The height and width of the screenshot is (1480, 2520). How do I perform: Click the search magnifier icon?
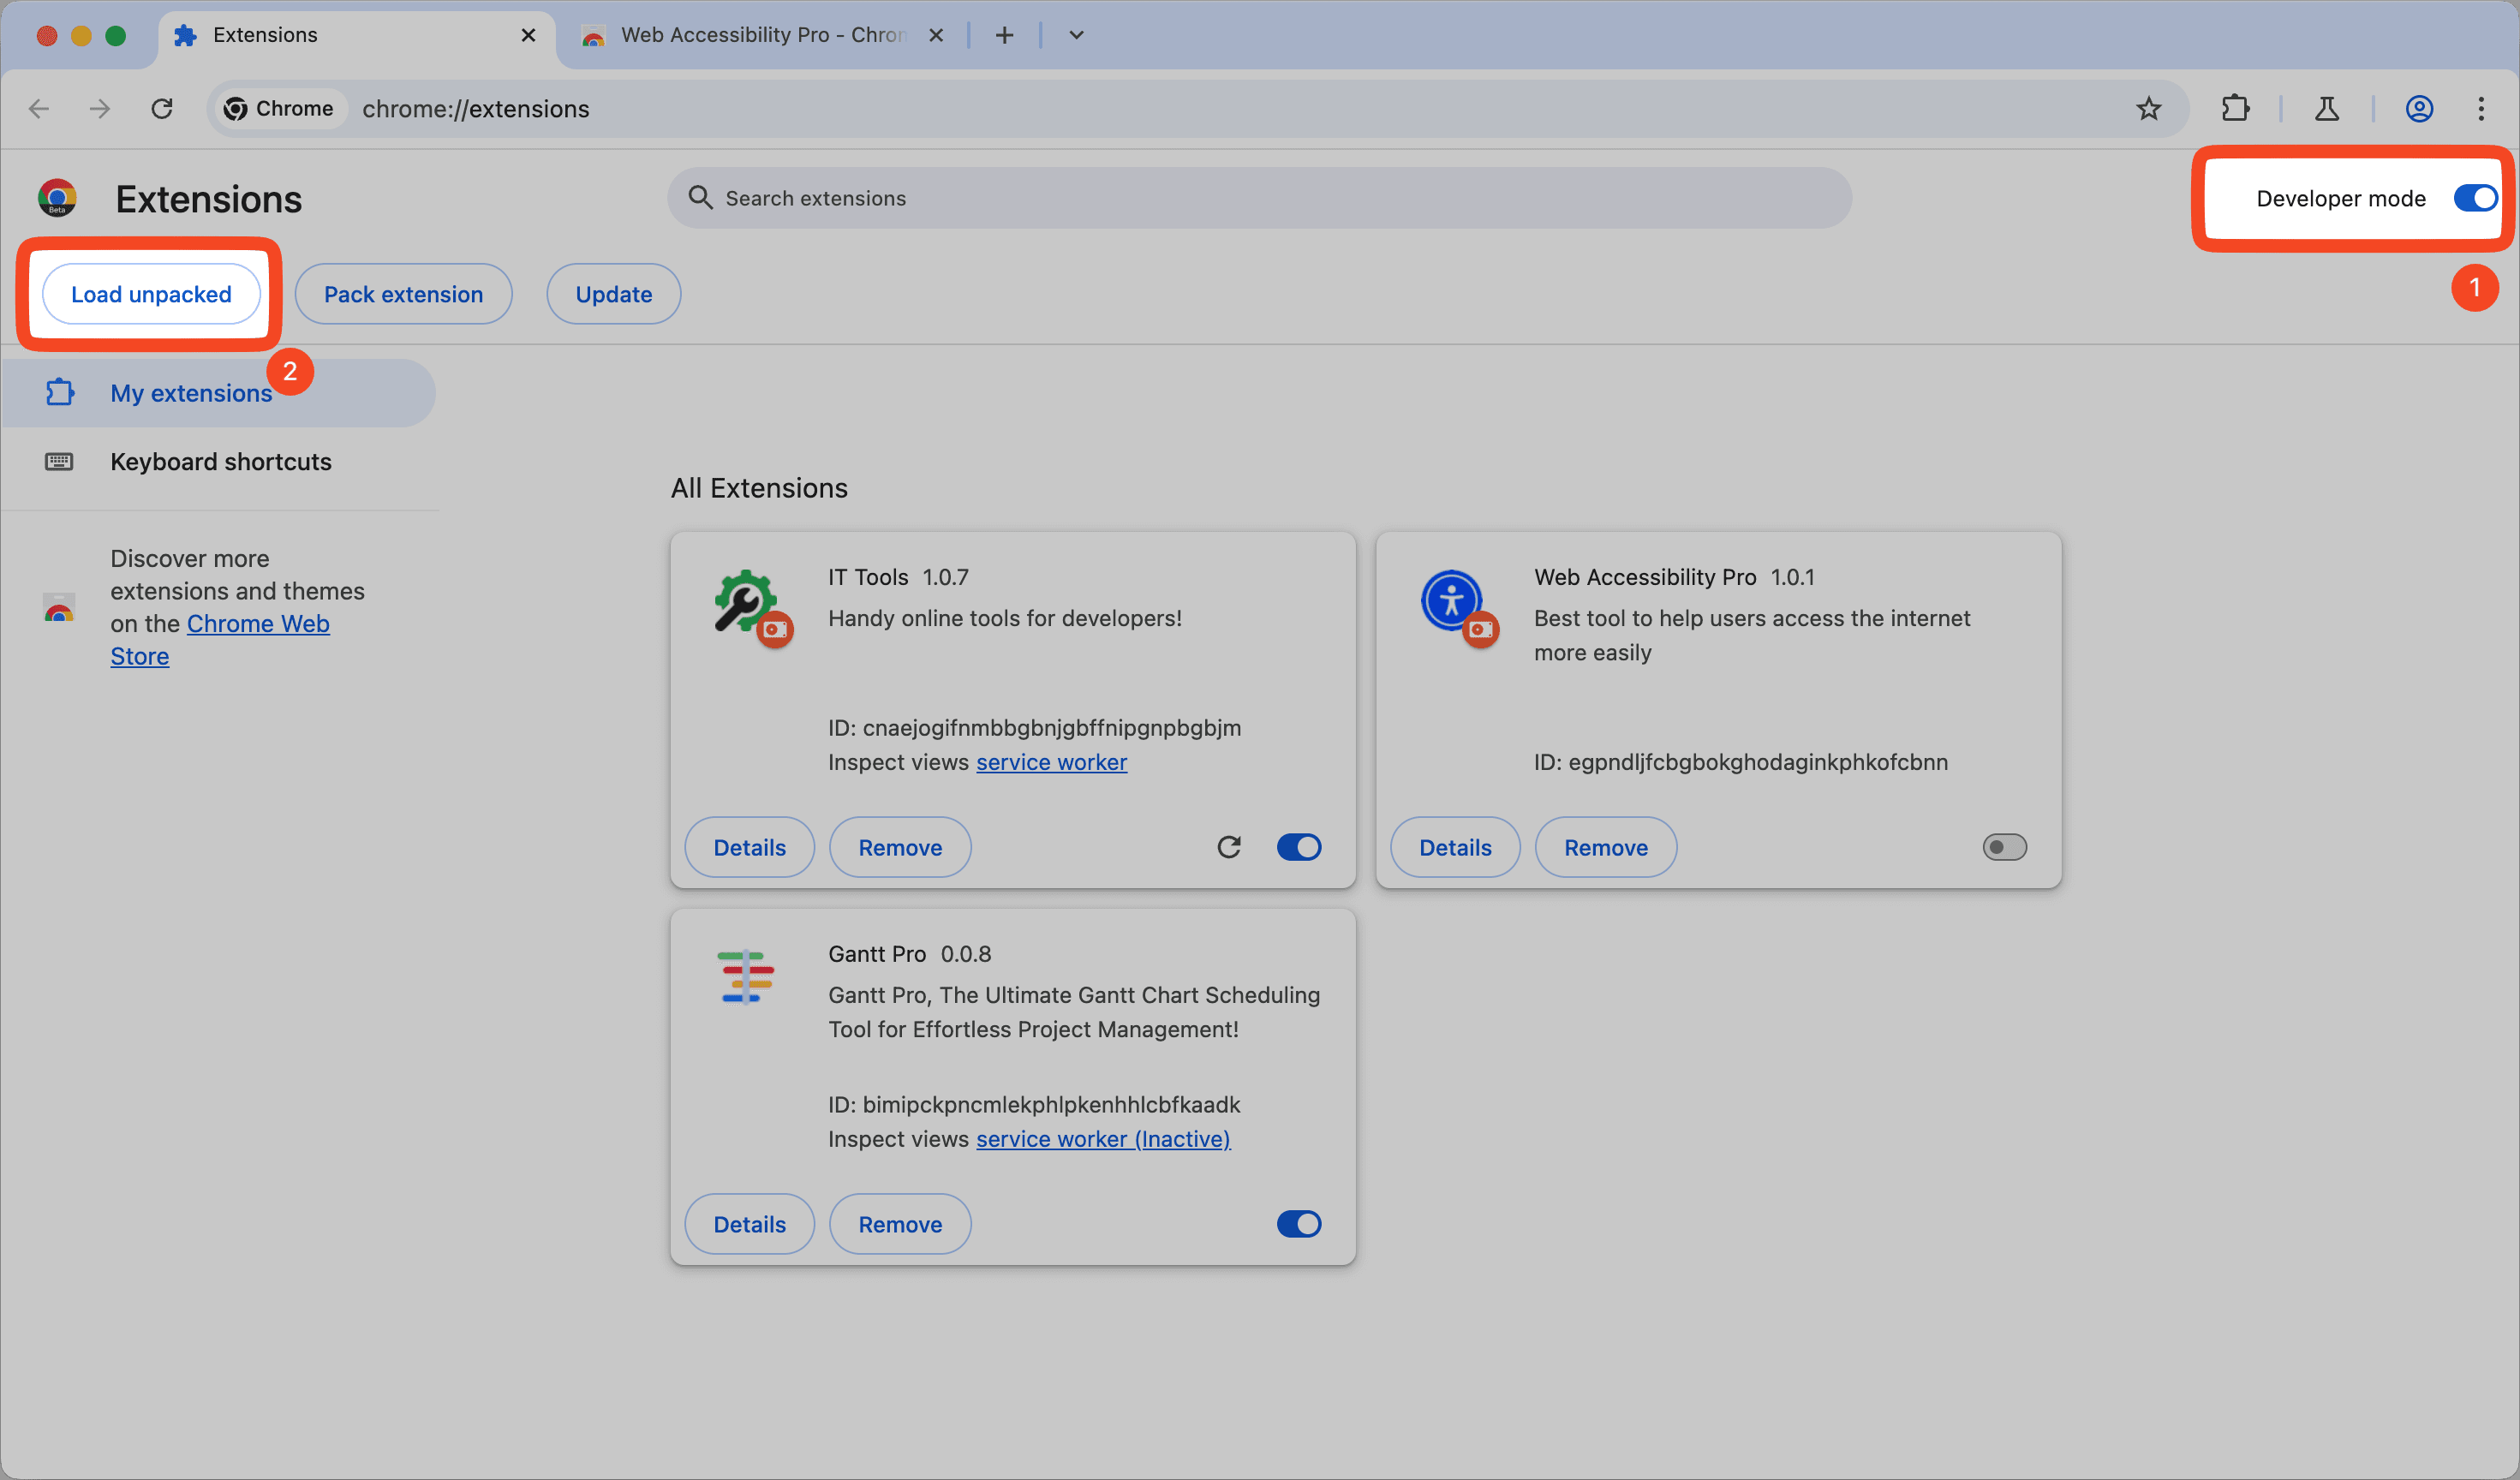tap(700, 197)
